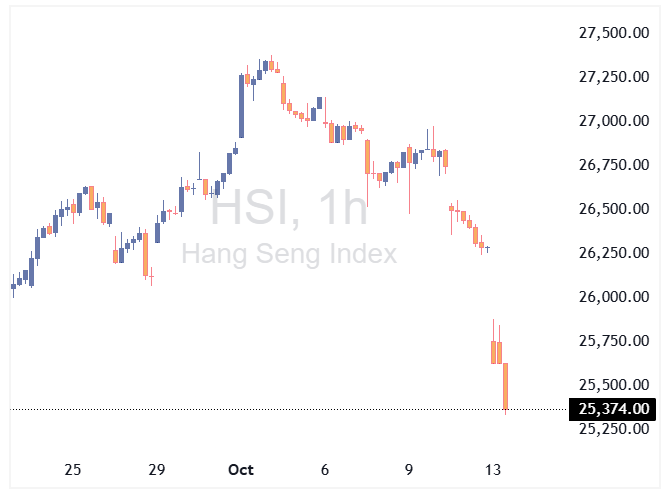Click the Oct month label on time axis
The height and width of the screenshot is (499, 670).
click(241, 470)
